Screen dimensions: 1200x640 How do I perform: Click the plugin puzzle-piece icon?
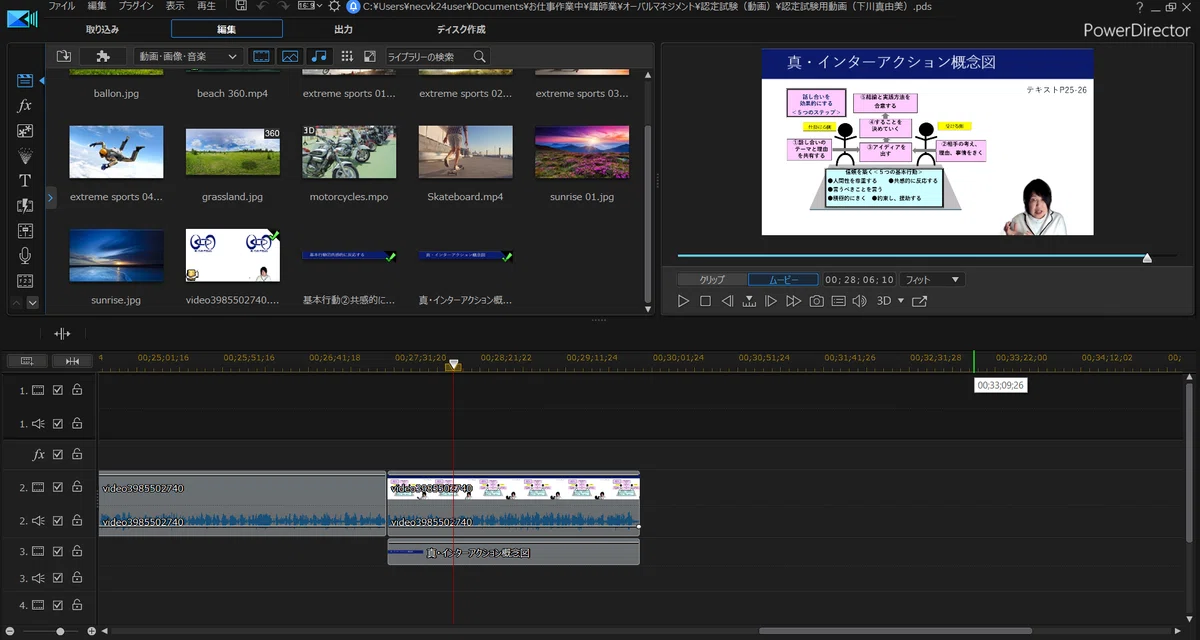click(x=102, y=56)
